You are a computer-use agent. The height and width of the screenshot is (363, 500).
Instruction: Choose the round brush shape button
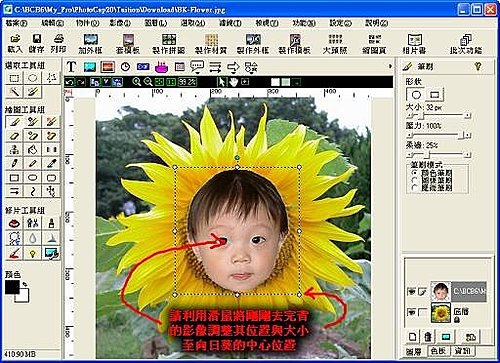coord(416,95)
